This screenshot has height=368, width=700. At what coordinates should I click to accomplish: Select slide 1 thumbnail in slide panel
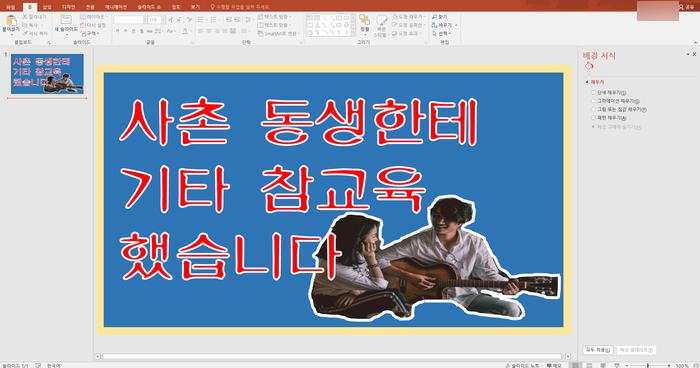click(x=47, y=74)
